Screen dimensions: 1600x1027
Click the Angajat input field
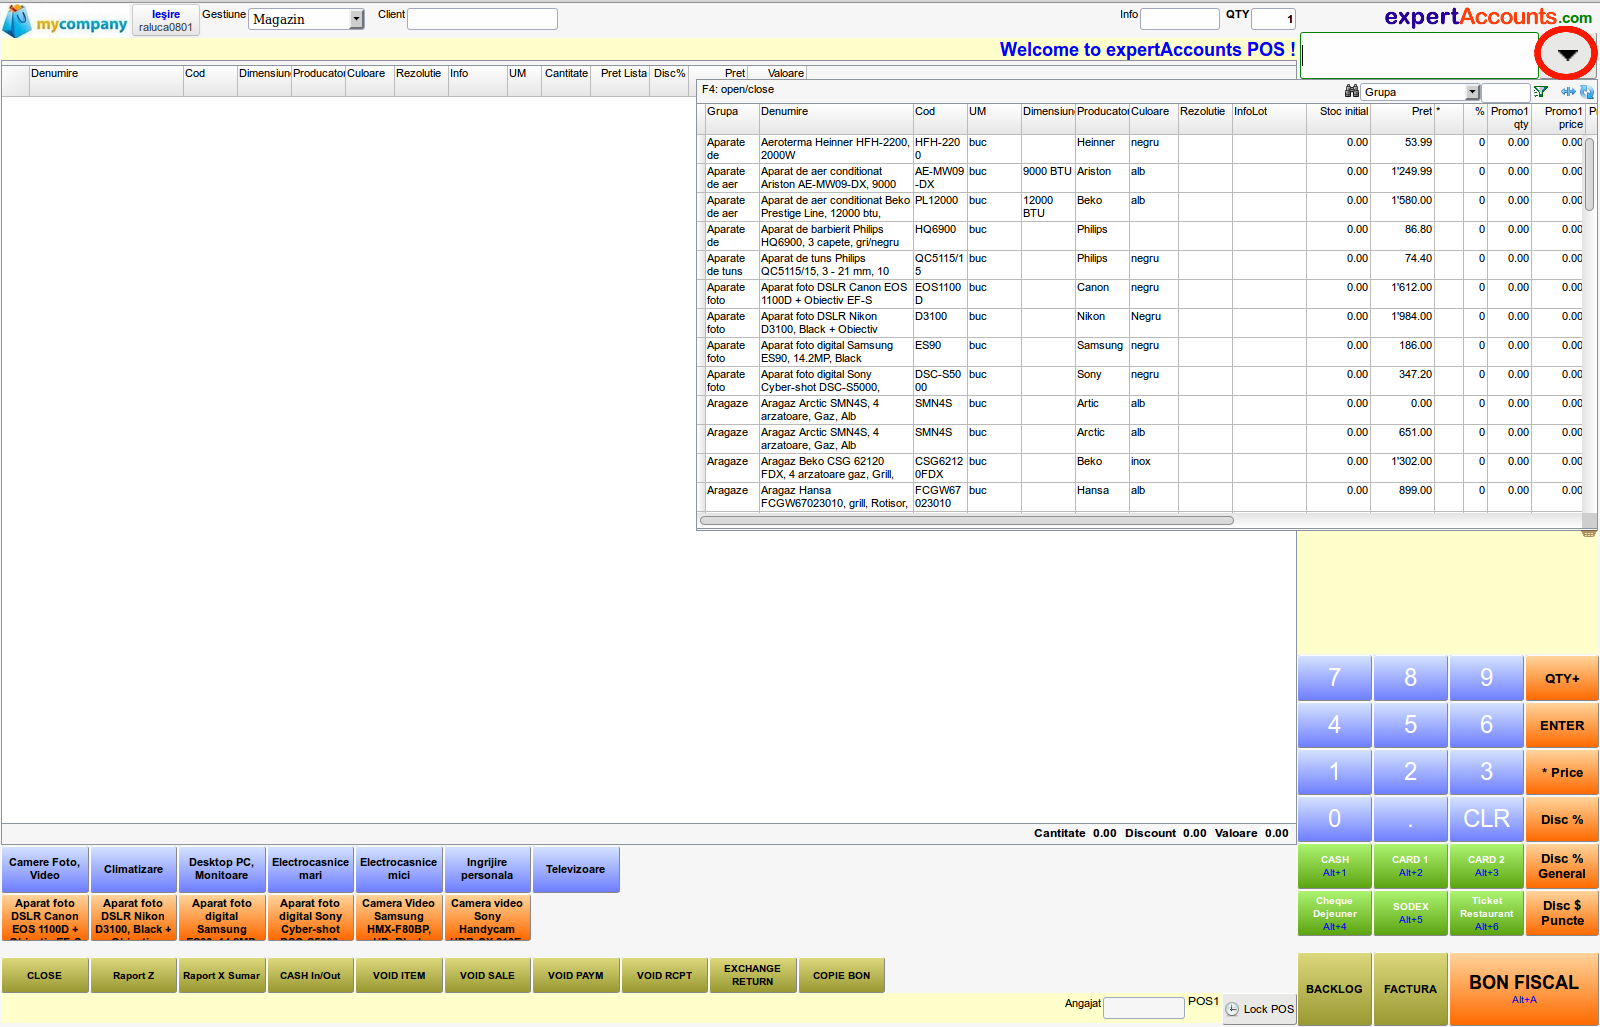pyautogui.click(x=1144, y=1007)
